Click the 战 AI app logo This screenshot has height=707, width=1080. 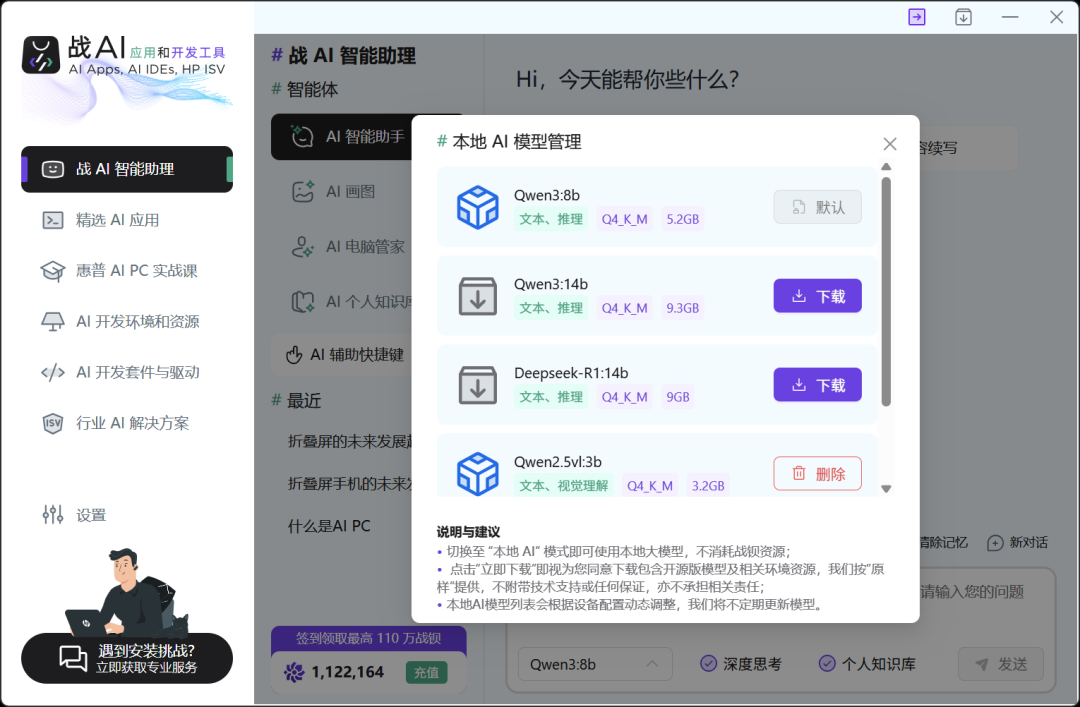tap(41, 55)
